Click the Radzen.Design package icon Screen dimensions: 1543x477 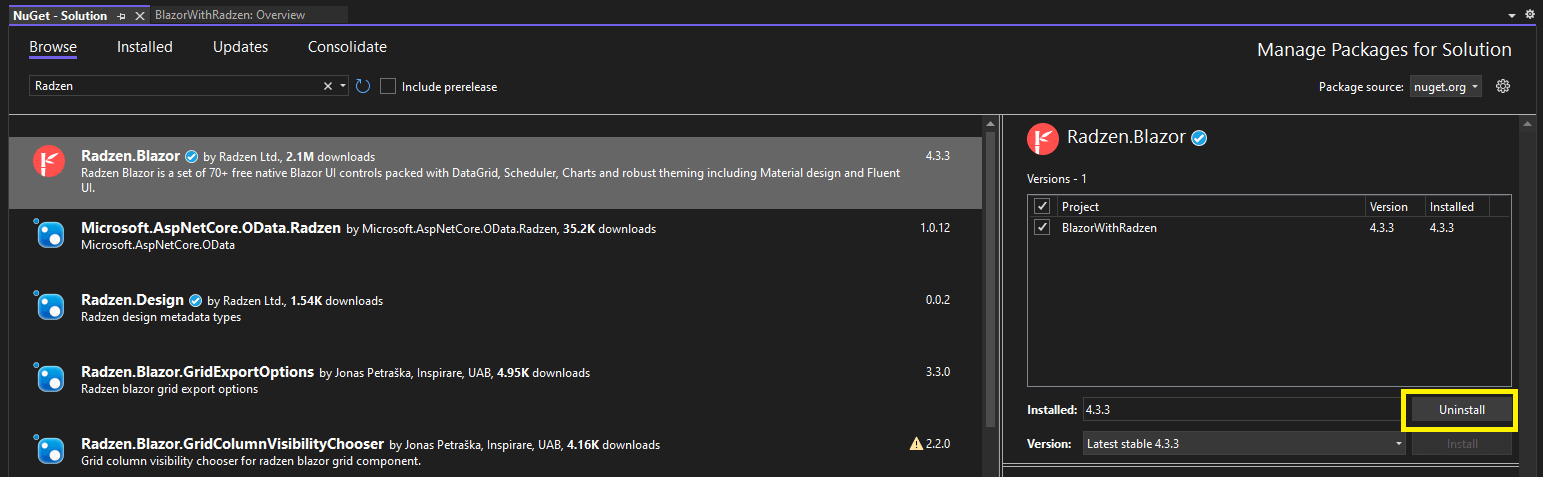[49, 306]
